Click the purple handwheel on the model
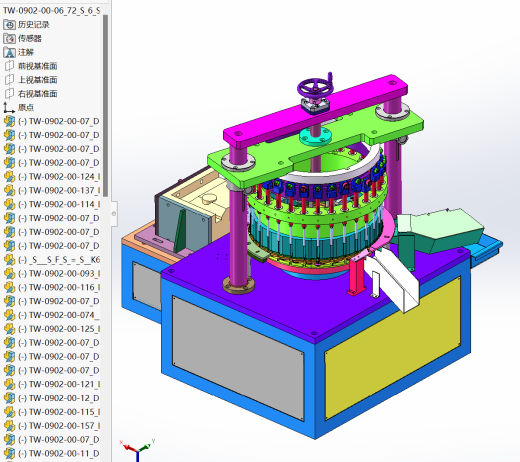Image resolution: width=520 pixels, height=462 pixels. point(315,88)
